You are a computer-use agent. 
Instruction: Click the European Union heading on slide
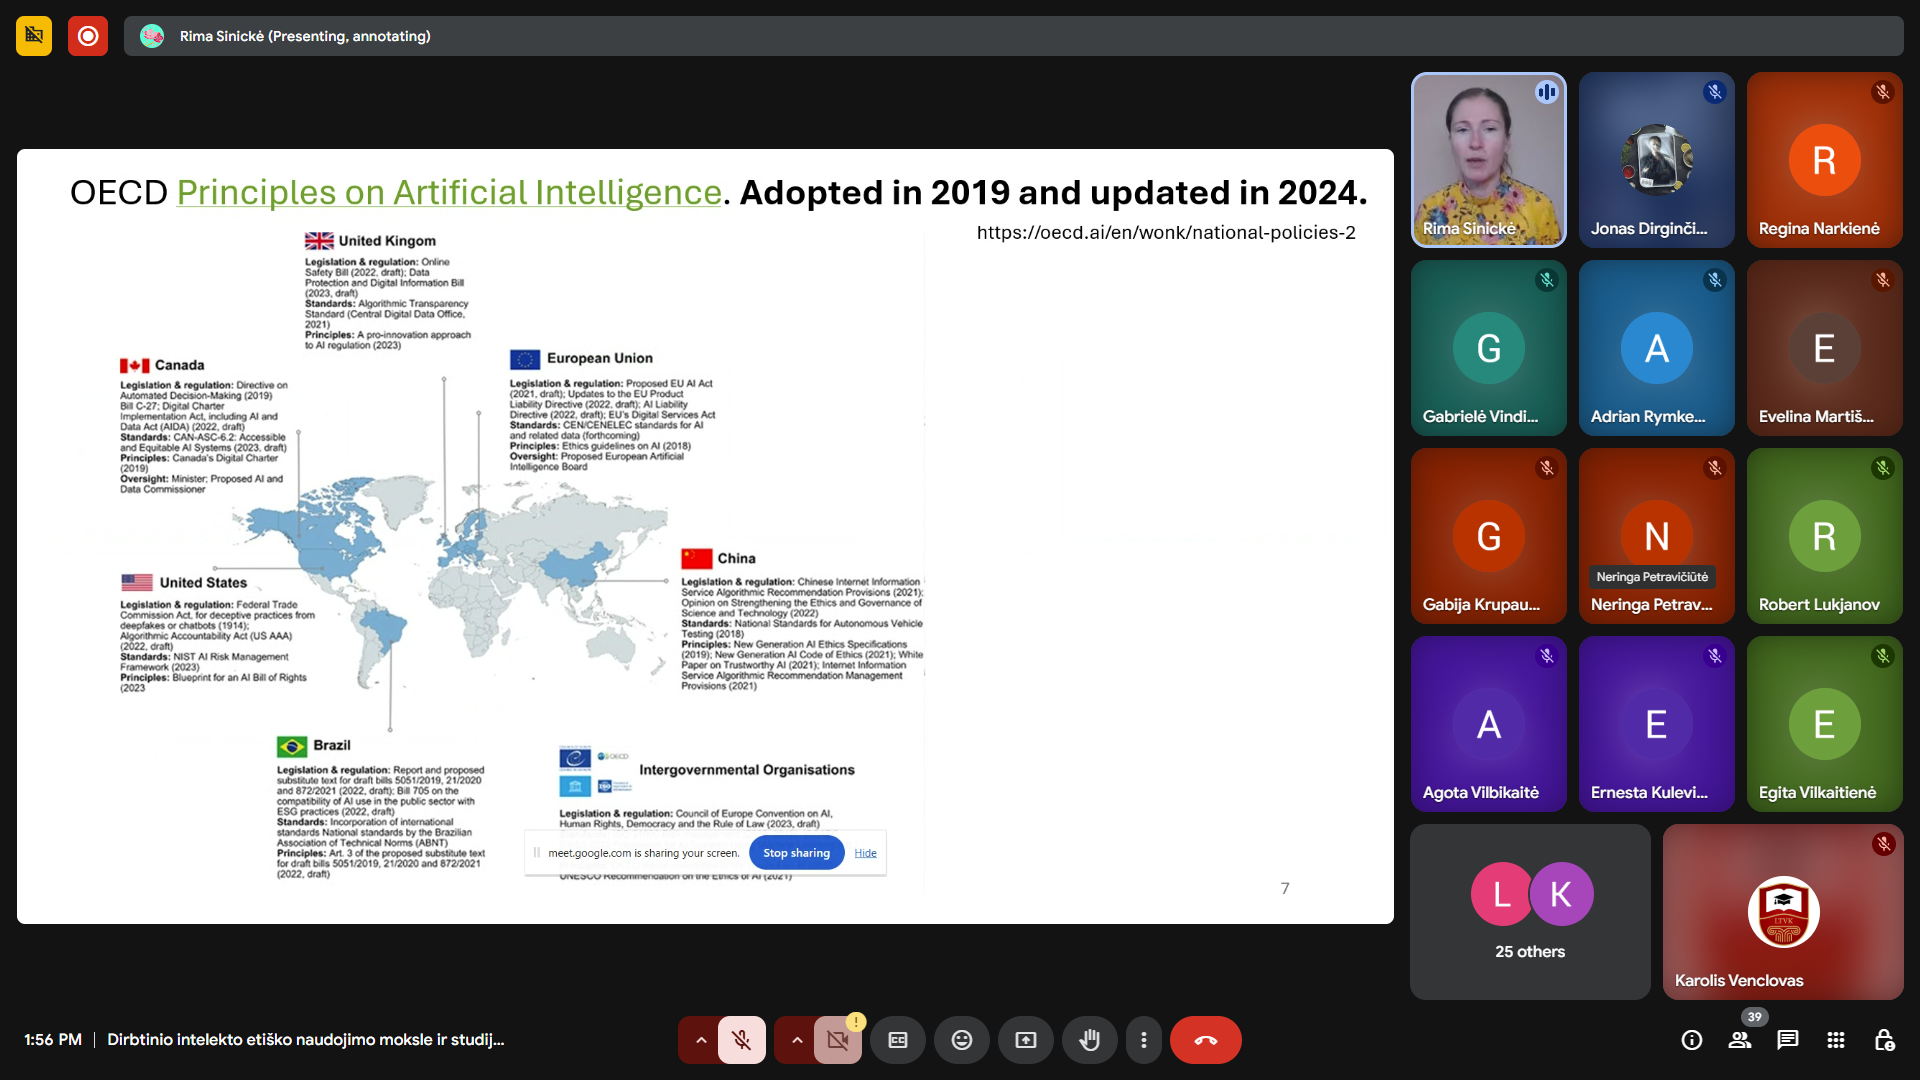599,358
